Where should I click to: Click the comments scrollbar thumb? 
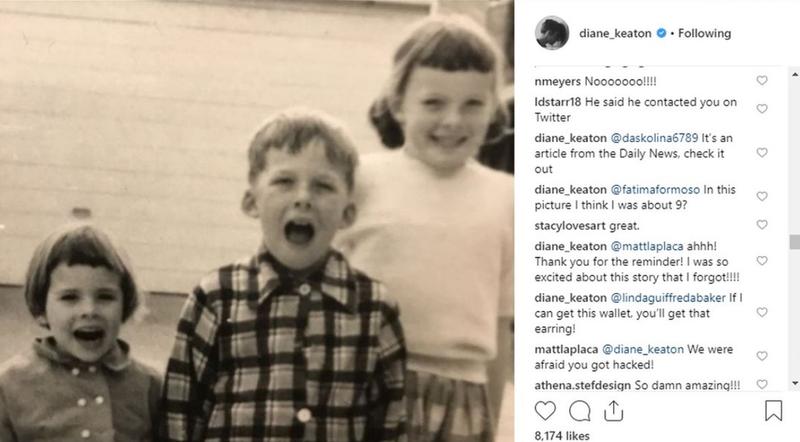(x=795, y=241)
